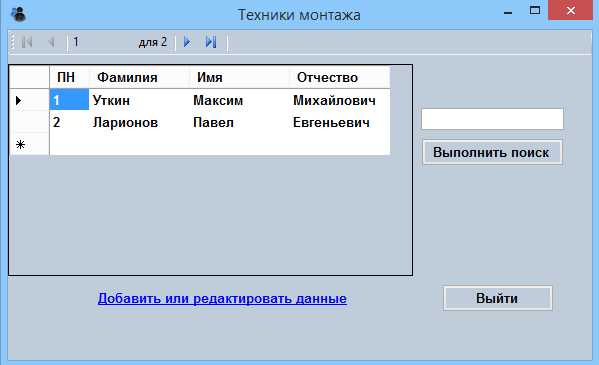Select the cell Павел
Screen dimensions: 599x365
(240, 122)
